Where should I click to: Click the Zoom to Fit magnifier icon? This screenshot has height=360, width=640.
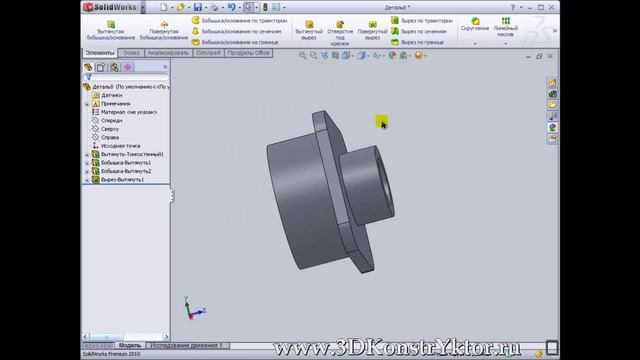click(x=302, y=55)
